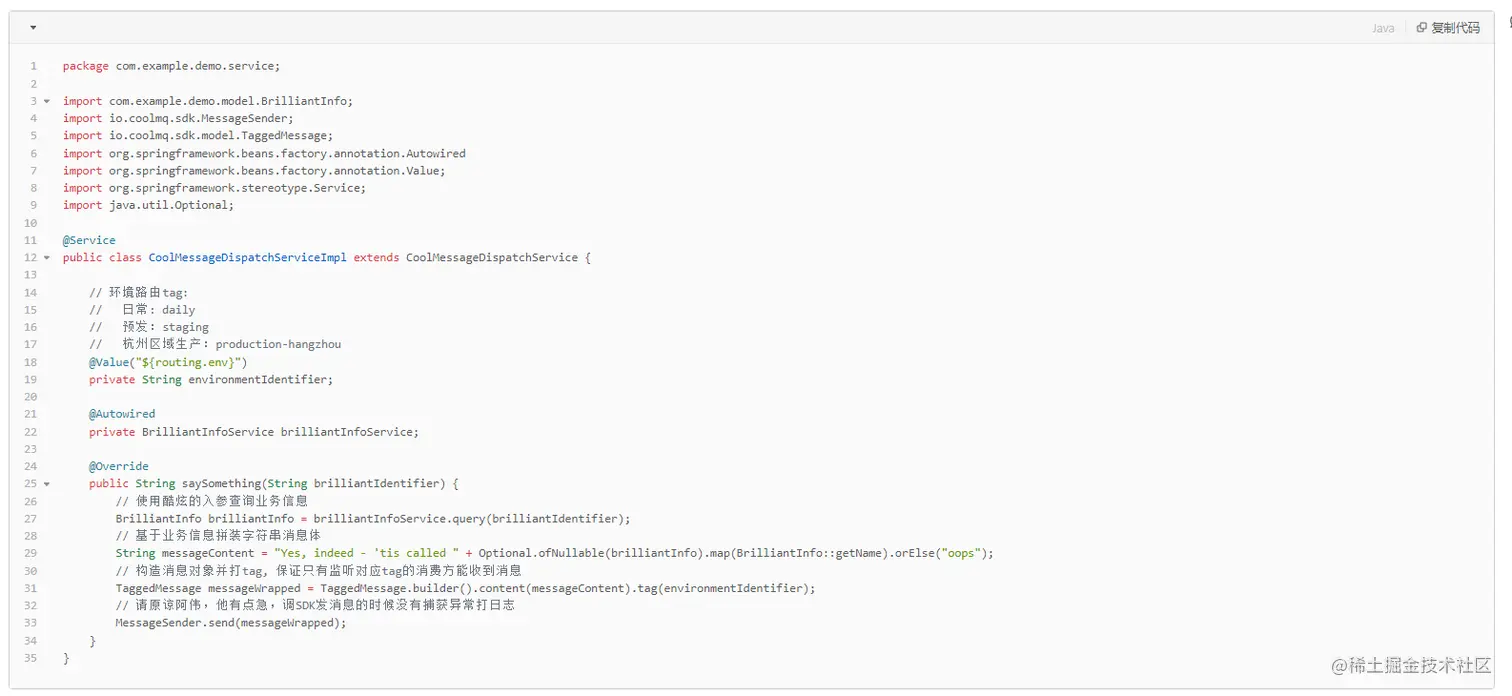
Task: Click the import io.coolmq.sdk.MessageSender line
Action: pyautogui.click(x=178, y=118)
